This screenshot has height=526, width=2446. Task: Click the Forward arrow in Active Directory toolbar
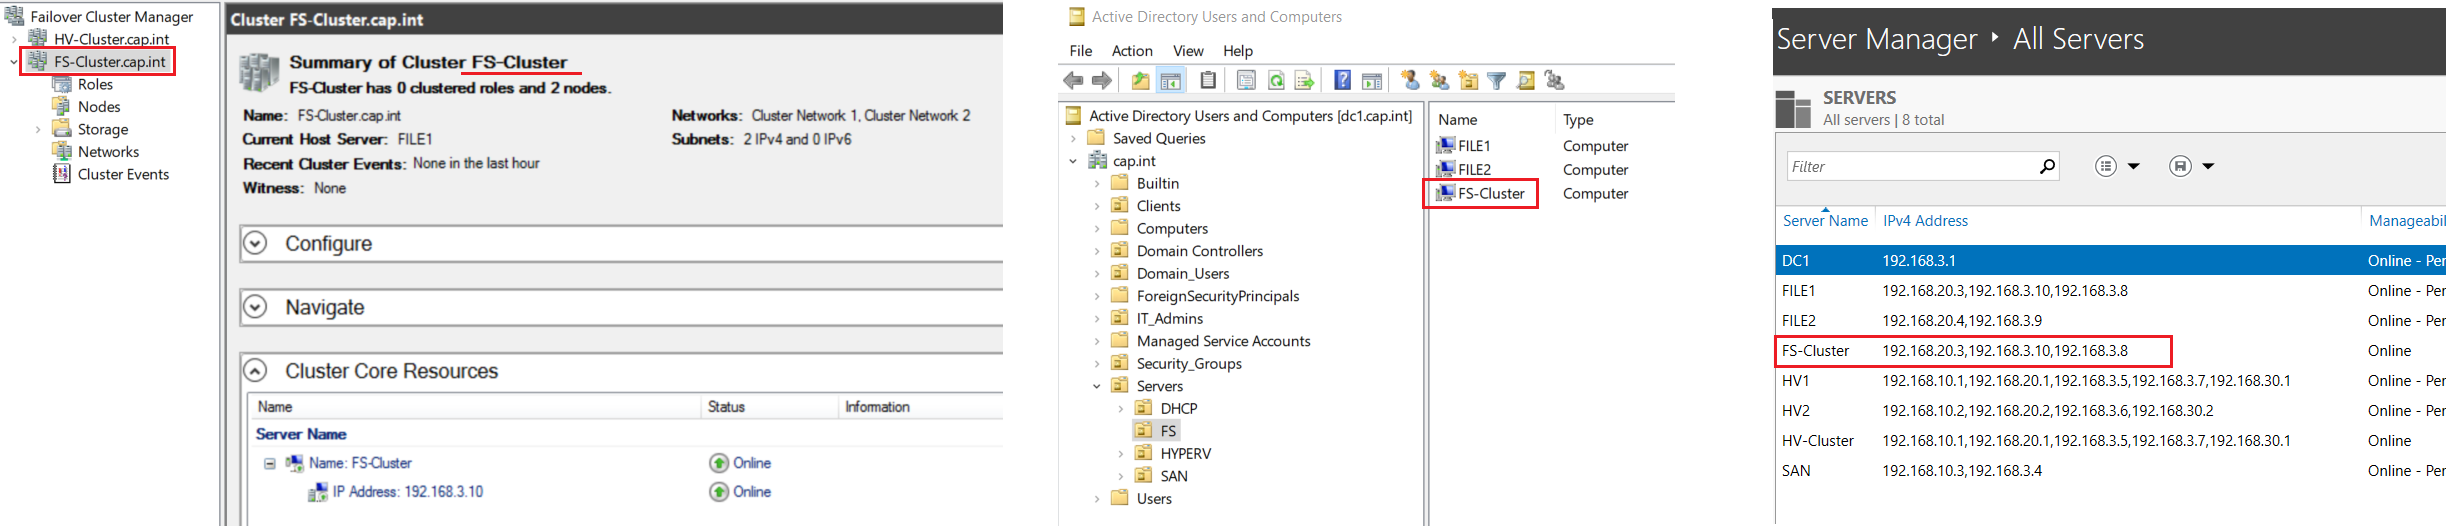point(1102,81)
